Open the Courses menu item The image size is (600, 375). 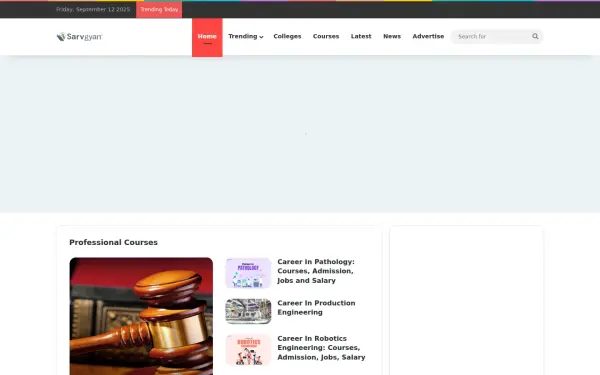point(326,36)
